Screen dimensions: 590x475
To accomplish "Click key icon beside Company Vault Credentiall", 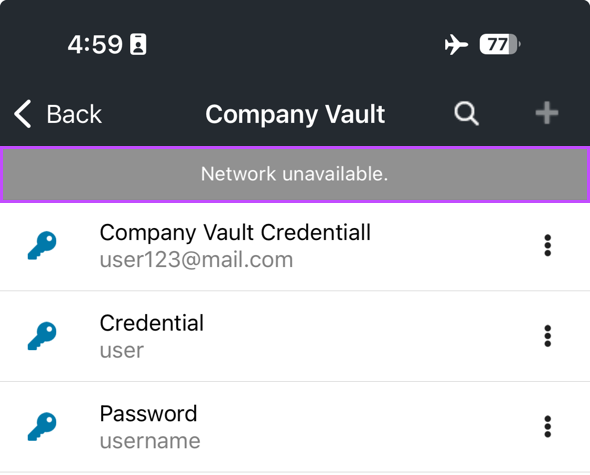I will [x=42, y=245].
